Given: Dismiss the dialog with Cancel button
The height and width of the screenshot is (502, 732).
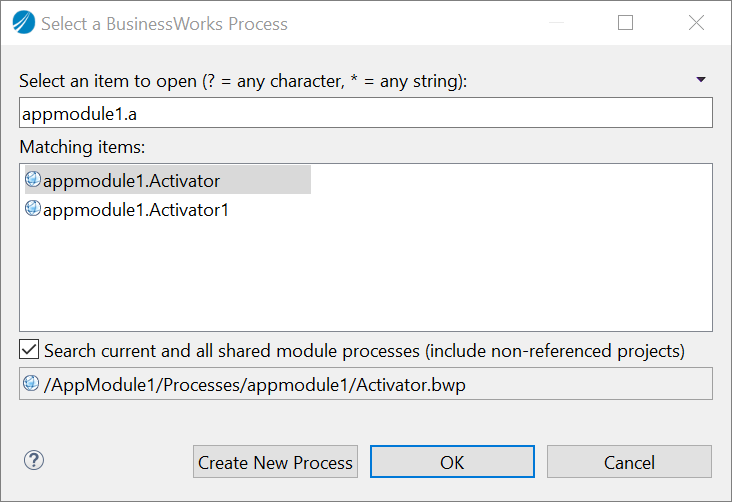Looking at the screenshot, I should pos(629,462).
